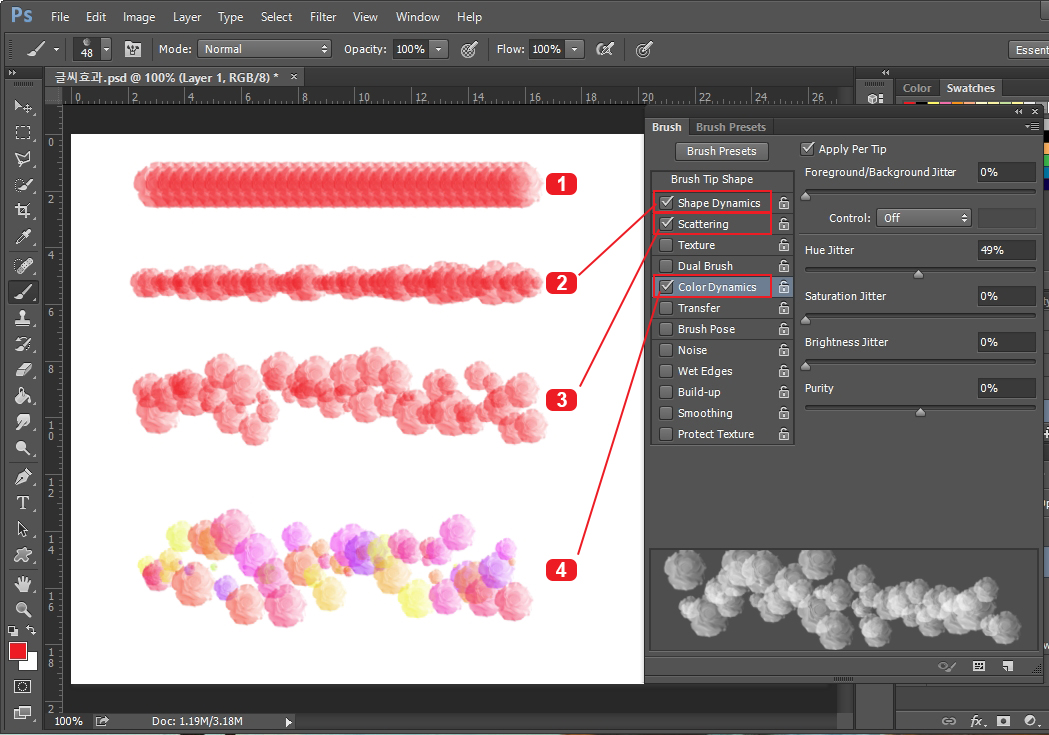Swap foreground and background colors
The height and width of the screenshot is (735, 1049).
[x=31, y=630]
